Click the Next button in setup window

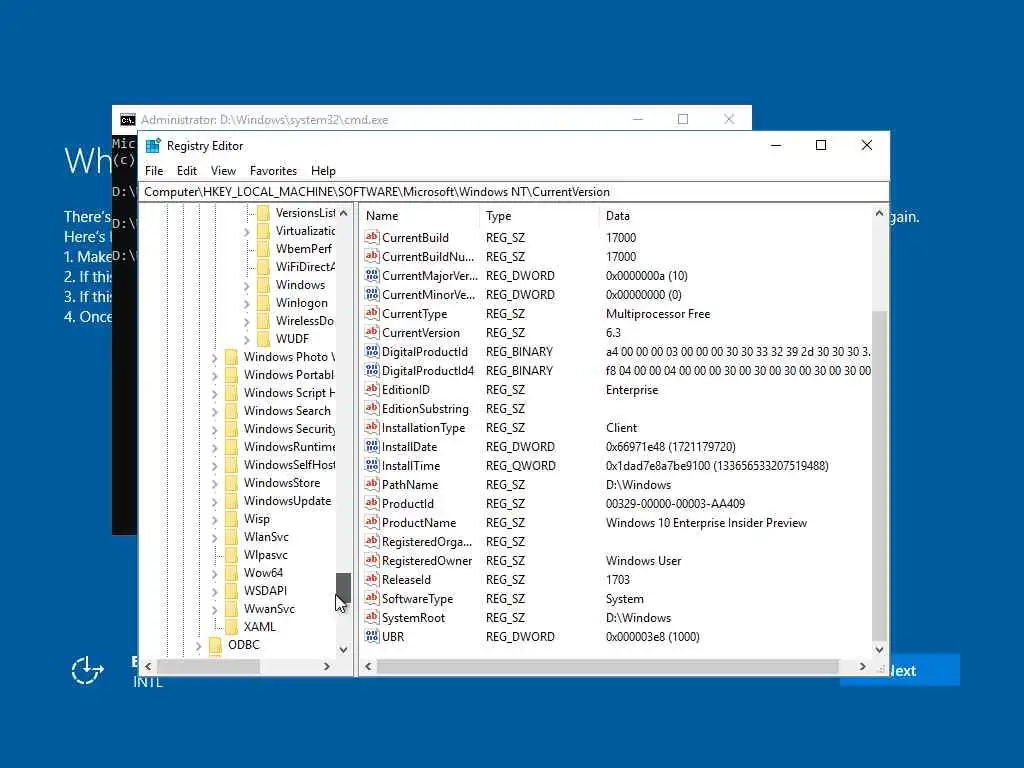[x=924, y=671]
